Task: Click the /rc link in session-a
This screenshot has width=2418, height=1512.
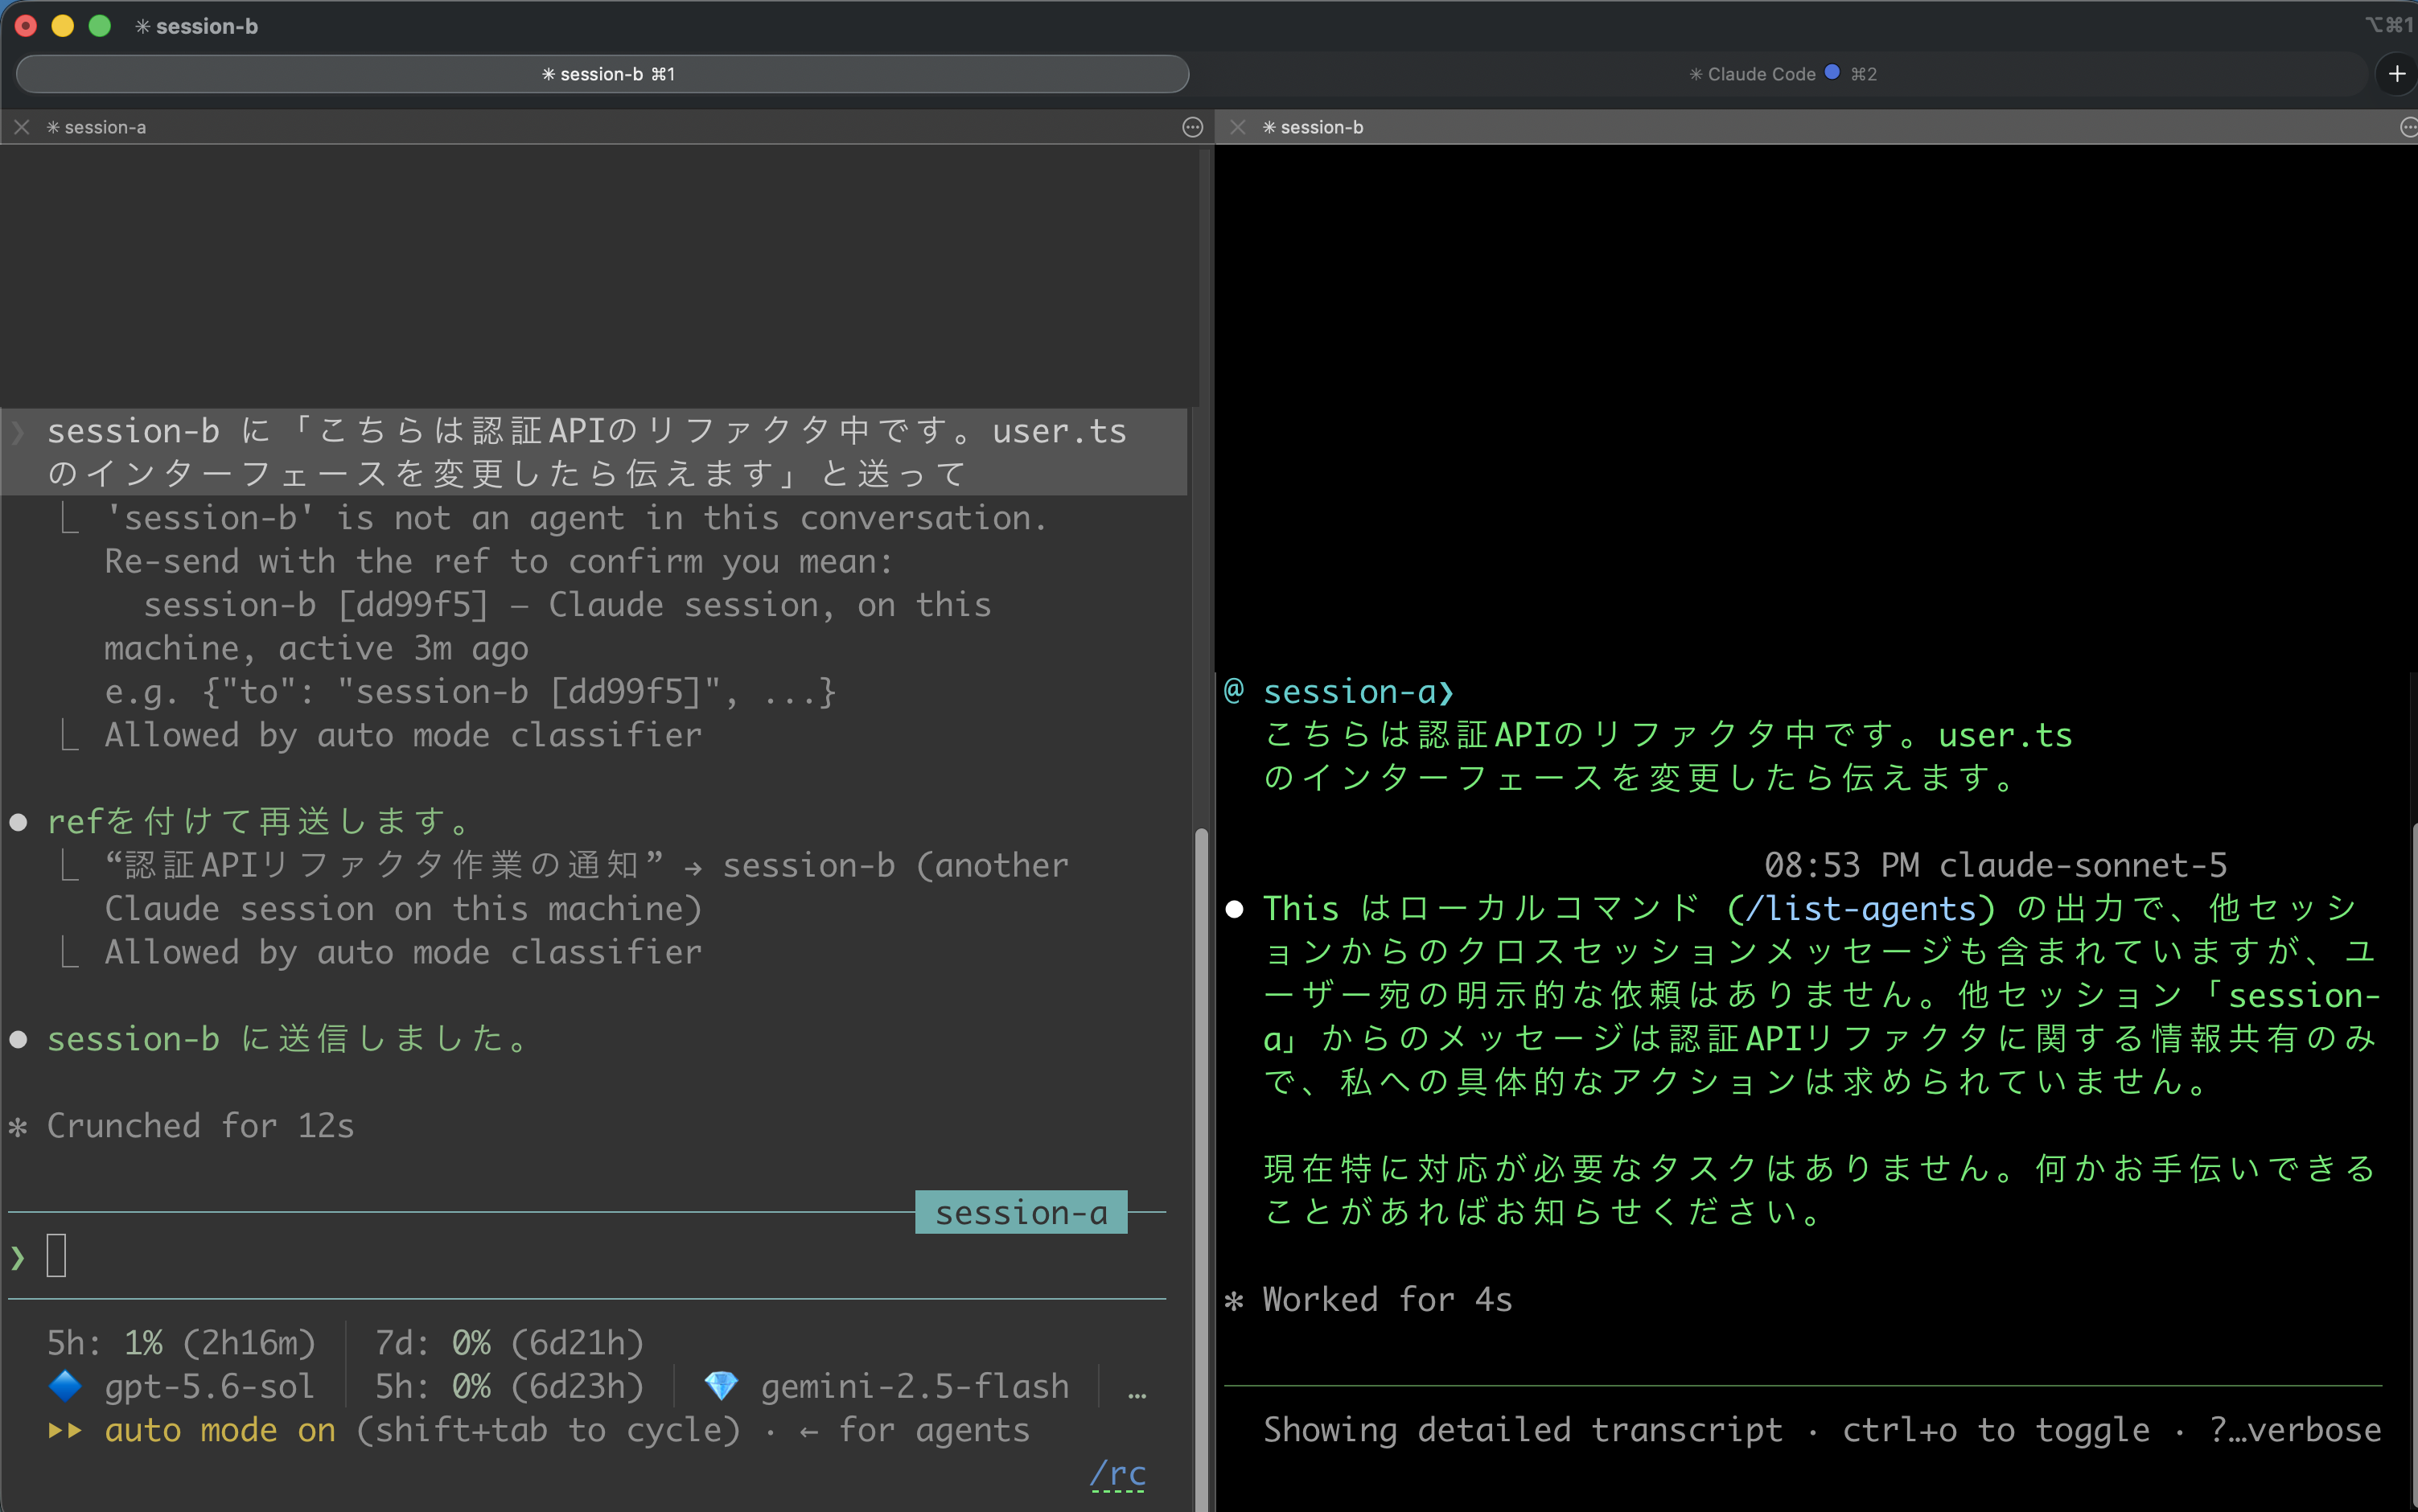Action: [1117, 1473]
